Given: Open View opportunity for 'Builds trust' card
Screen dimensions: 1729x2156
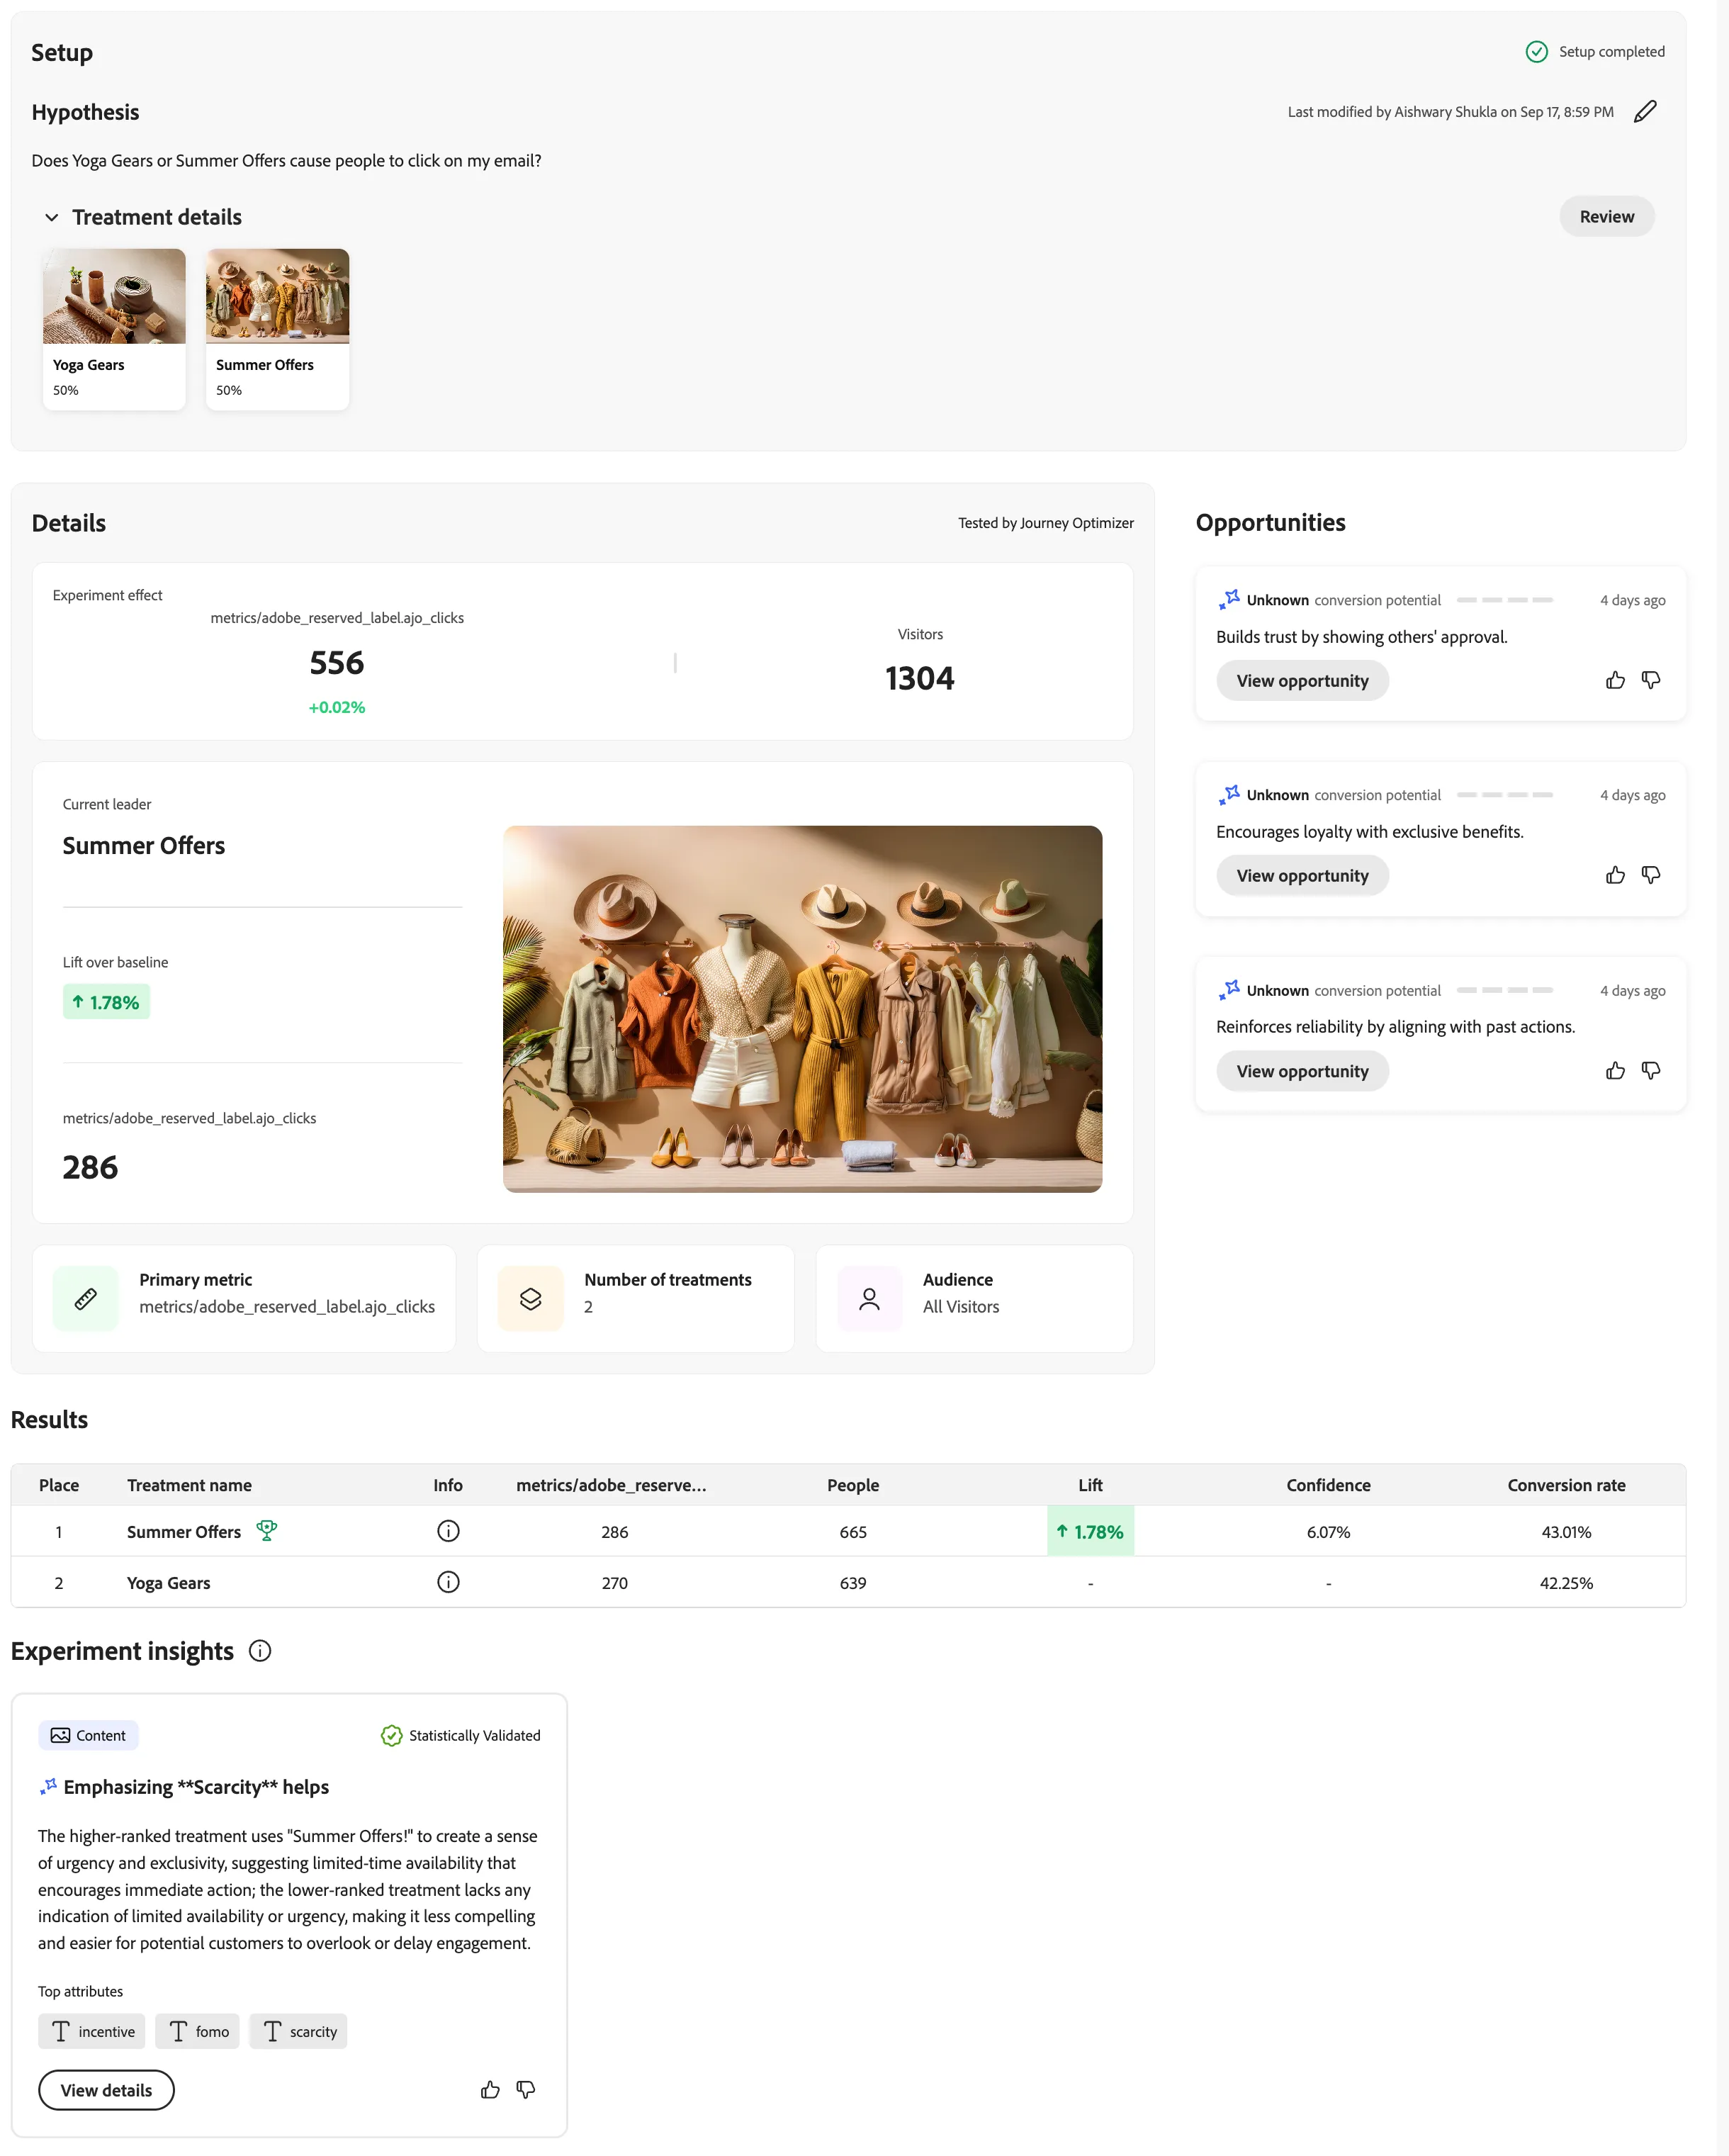Looking at the screenshot, I should 1302,681.
